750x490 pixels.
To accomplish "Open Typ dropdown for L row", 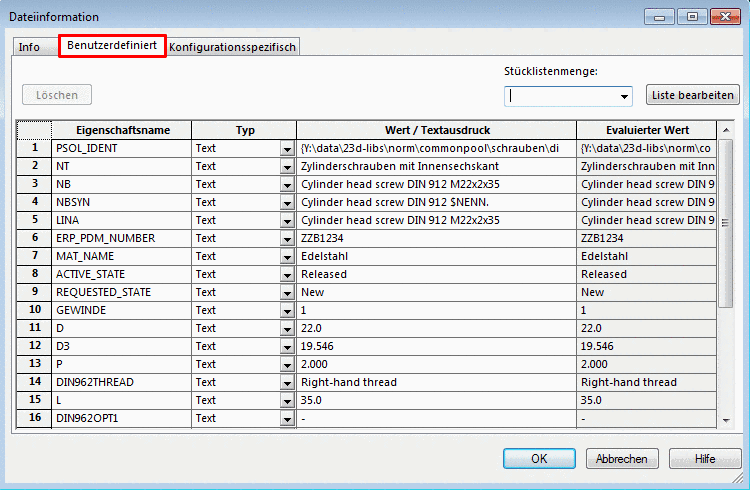I will (287, 401).
